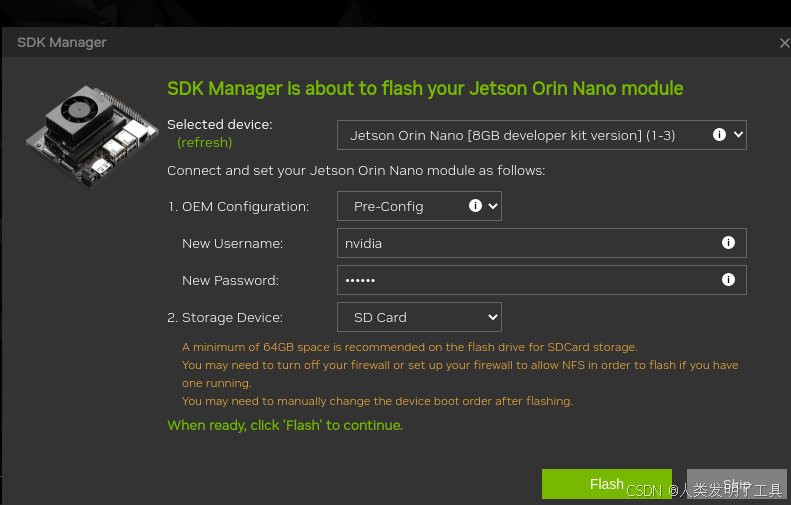Click info icon in Selected device dropdown
The image size is (791, 505).
tap(719, 134)
